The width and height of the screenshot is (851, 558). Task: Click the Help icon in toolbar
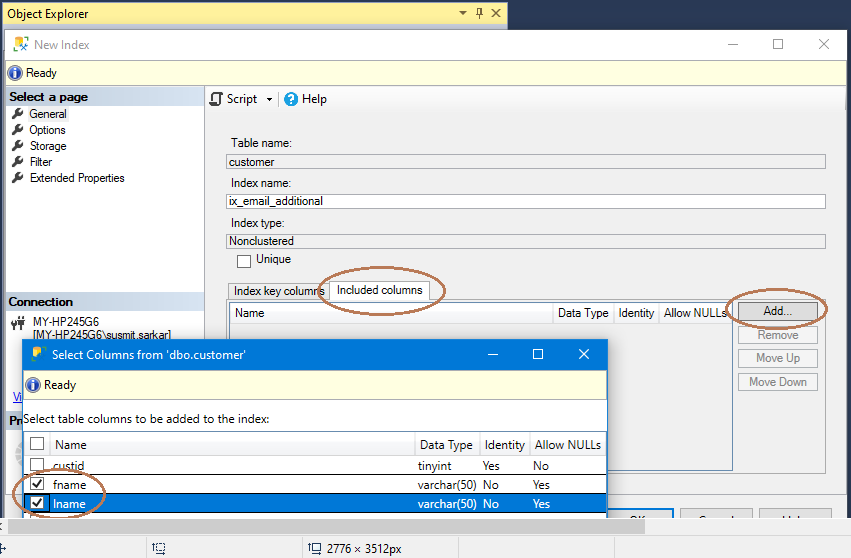292,99
